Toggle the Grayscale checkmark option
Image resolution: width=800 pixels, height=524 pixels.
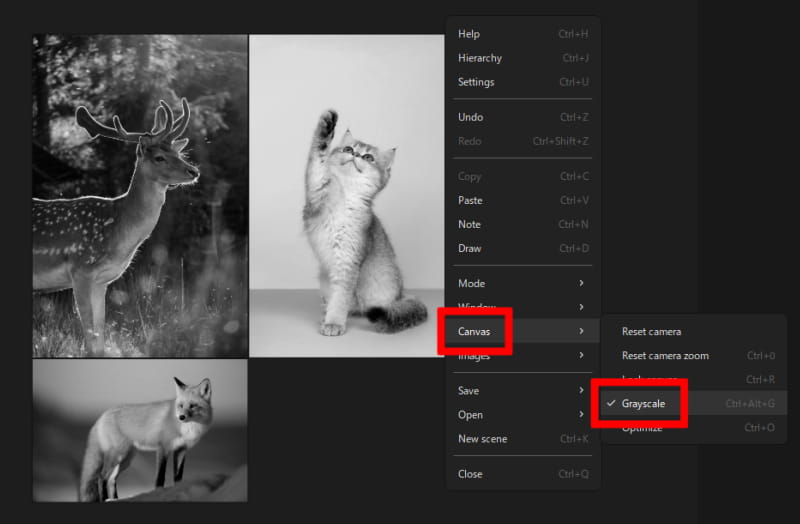[643, 404]
